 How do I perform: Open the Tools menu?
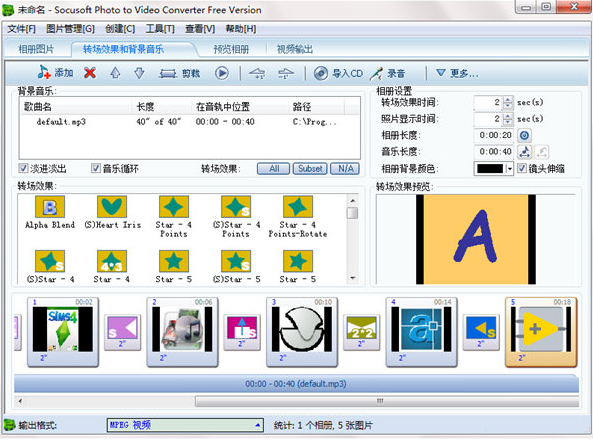160,29
